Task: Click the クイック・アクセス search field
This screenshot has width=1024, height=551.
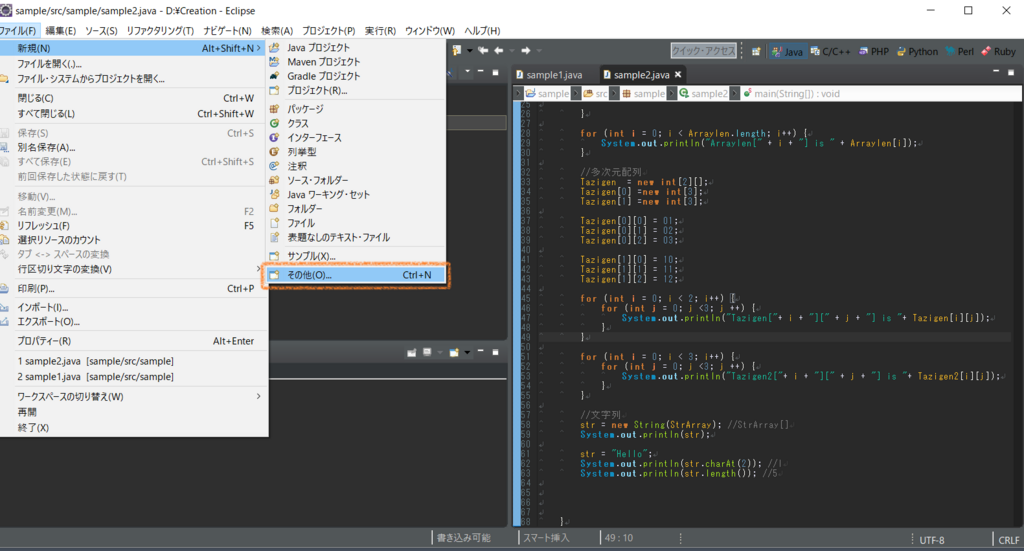Action: point(703,51)
